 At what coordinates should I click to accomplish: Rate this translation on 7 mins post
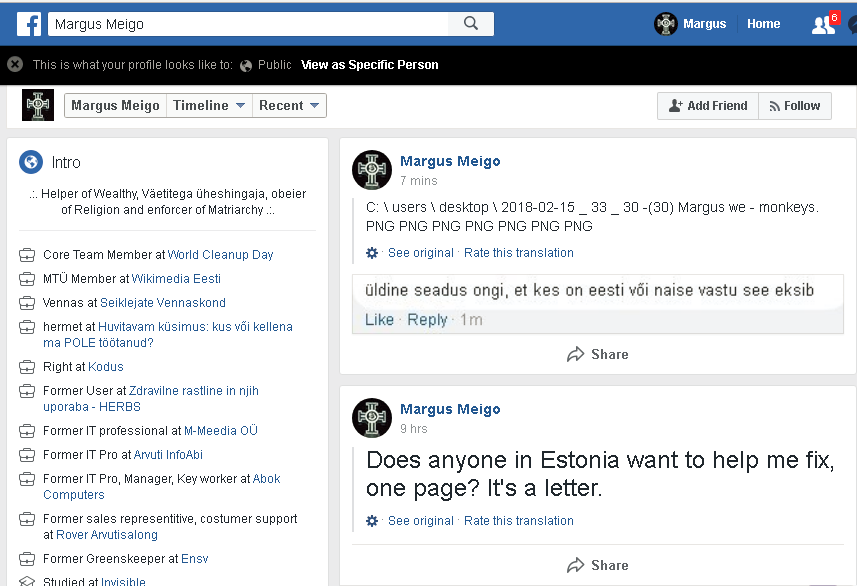click(x=519, y=253)
